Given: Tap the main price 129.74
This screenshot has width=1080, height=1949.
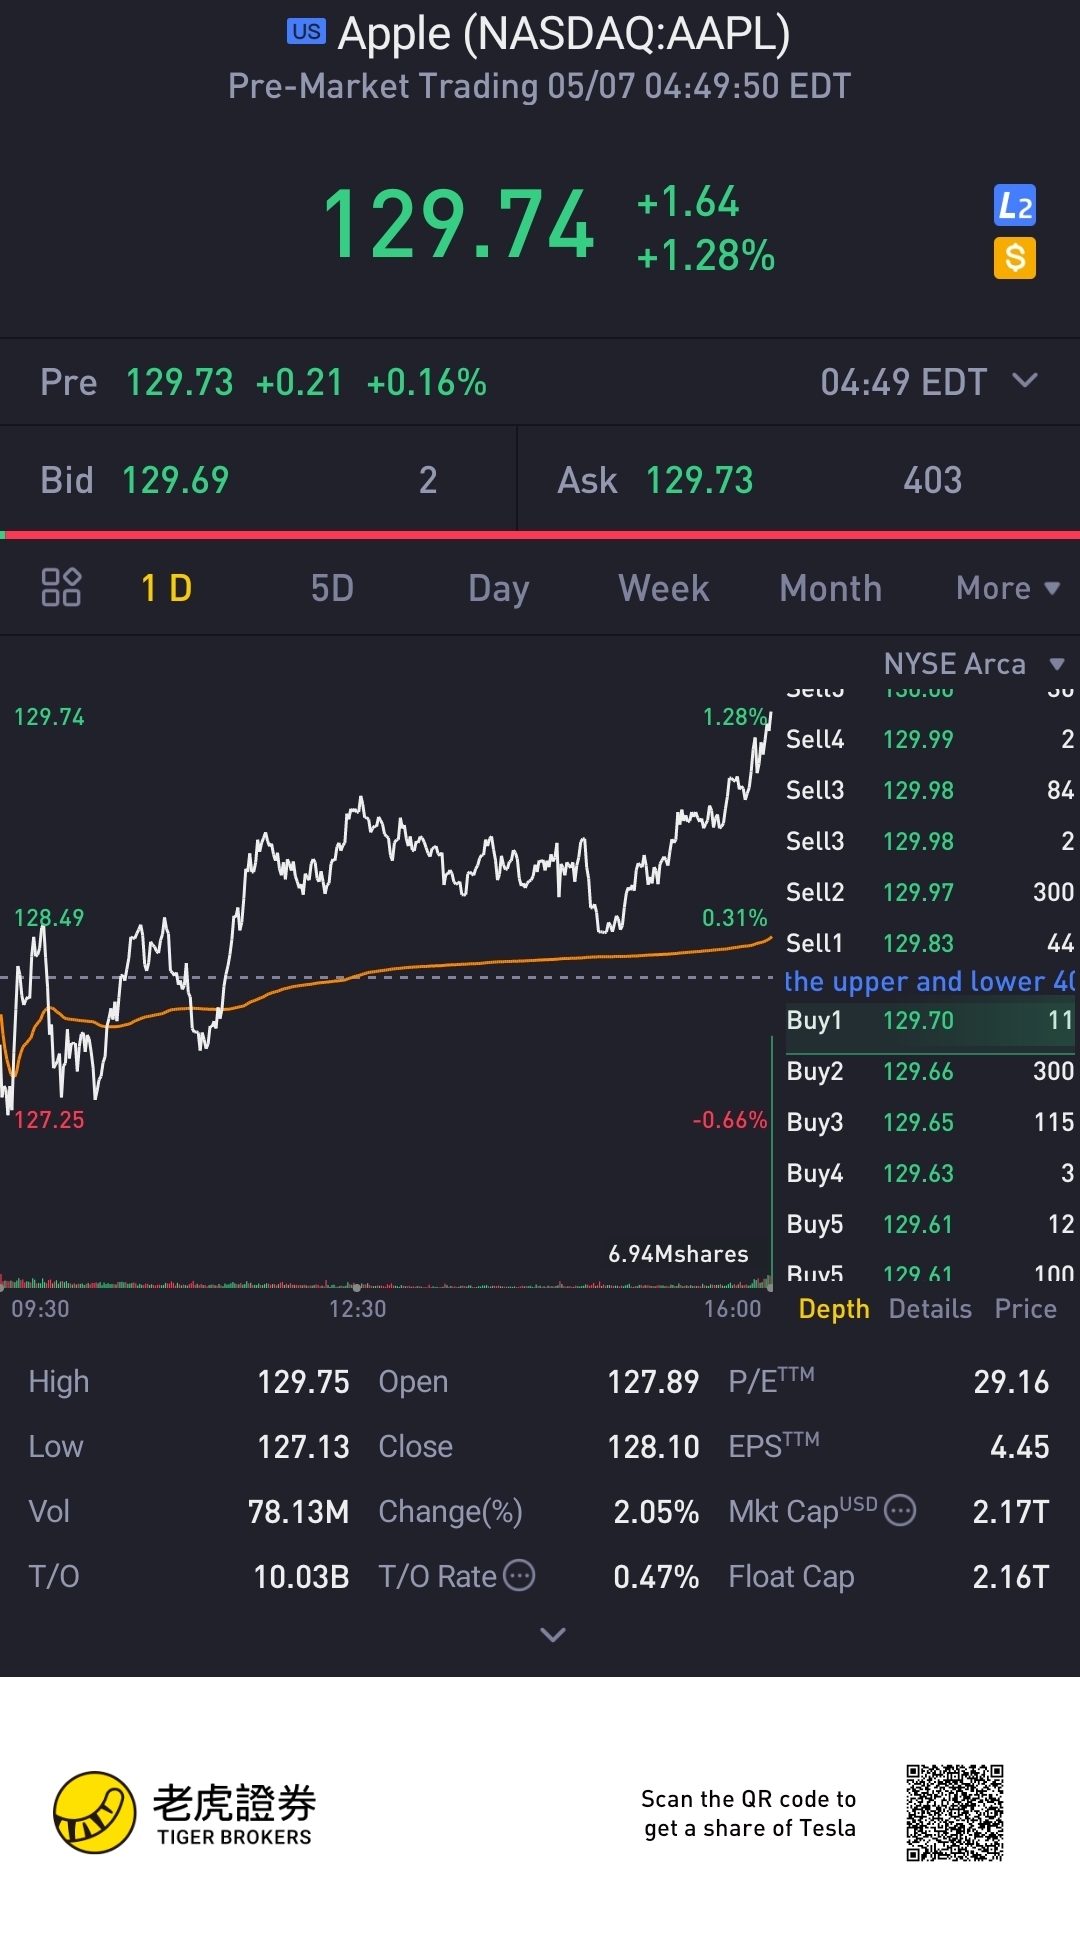Looking at the screenshot, I should tap(459, 225).
